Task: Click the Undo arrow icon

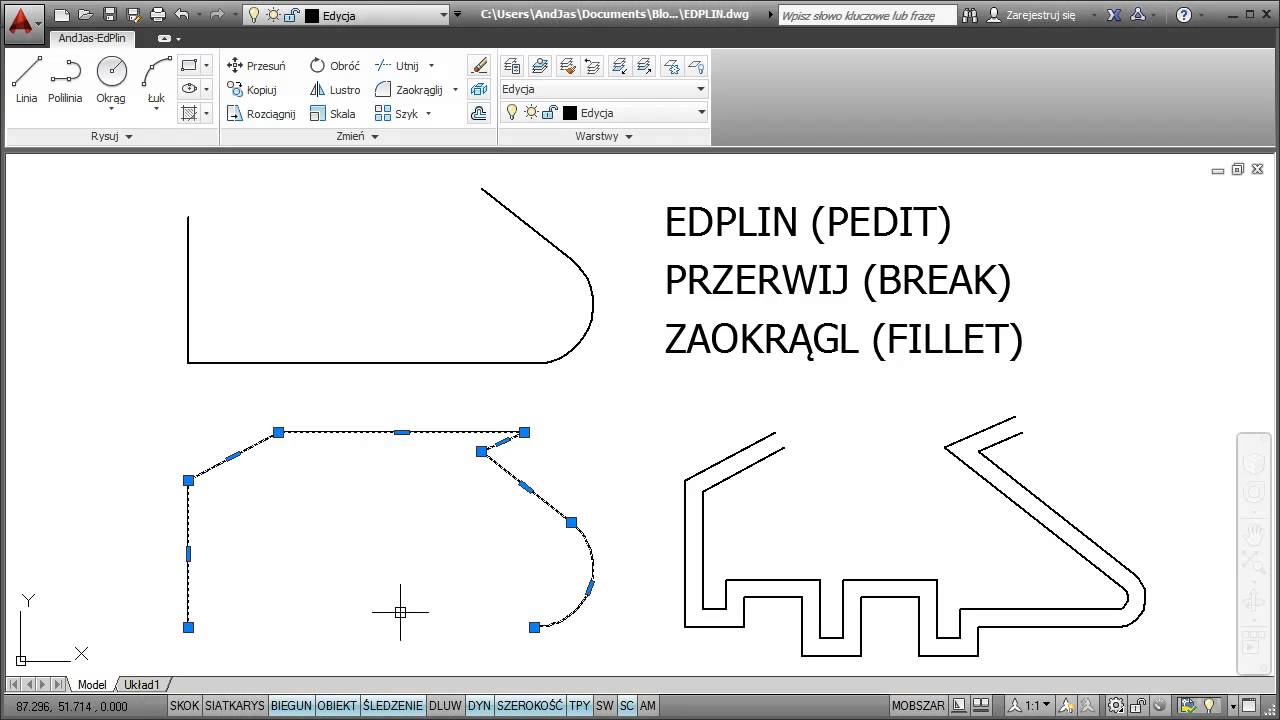Action: [x=181, y=15]
